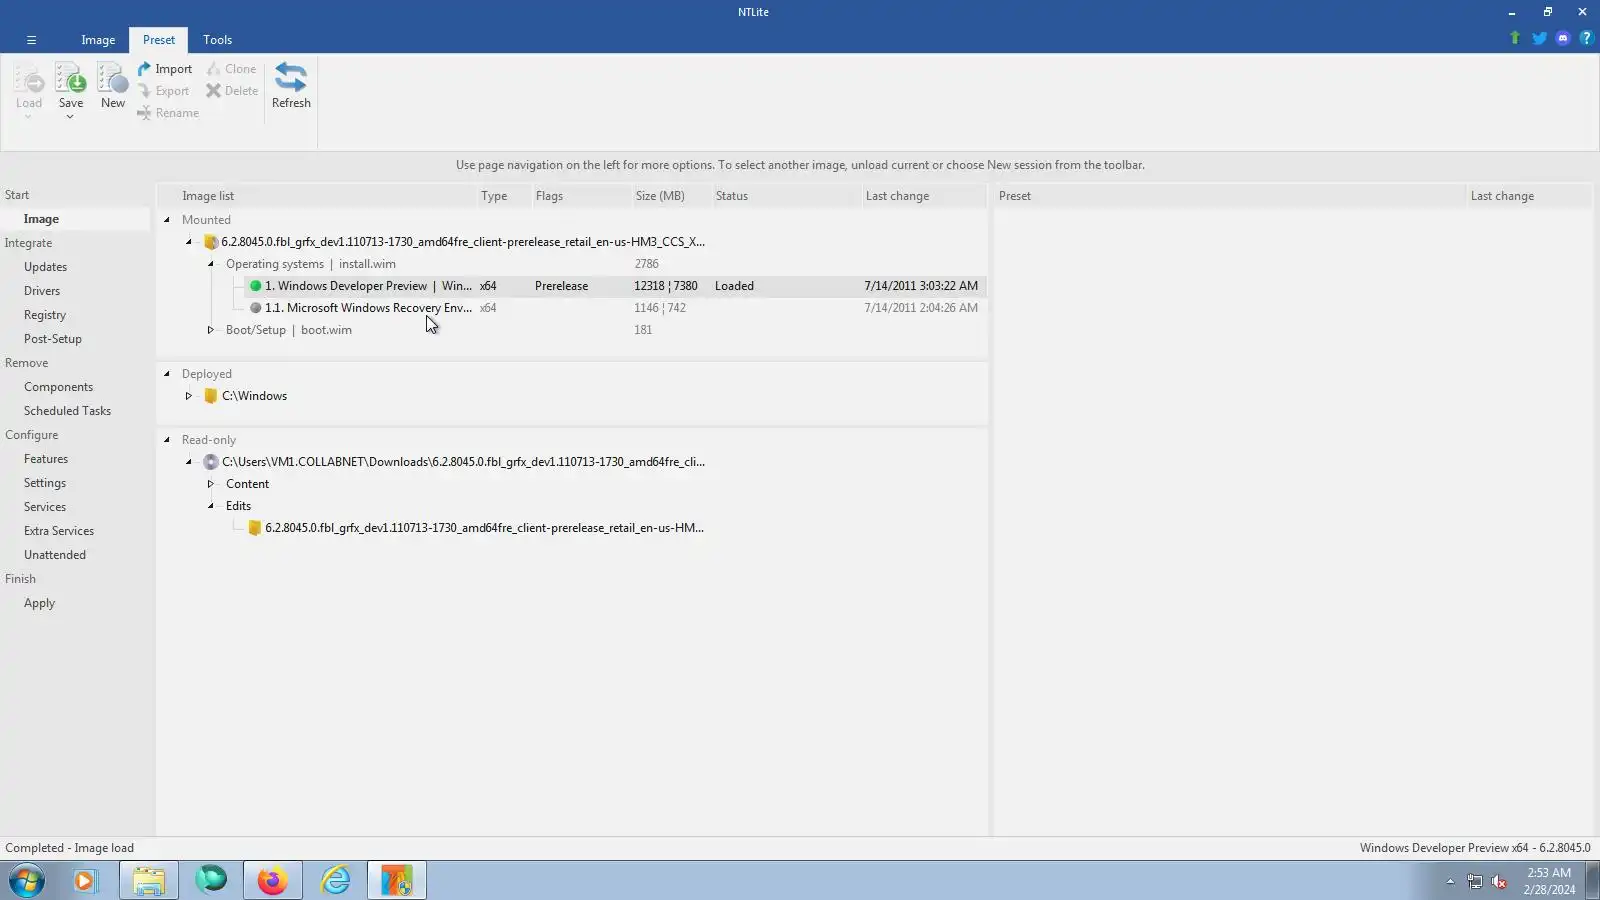Open the Discord link icon

pyautogui.click(x=1563, y=38)
